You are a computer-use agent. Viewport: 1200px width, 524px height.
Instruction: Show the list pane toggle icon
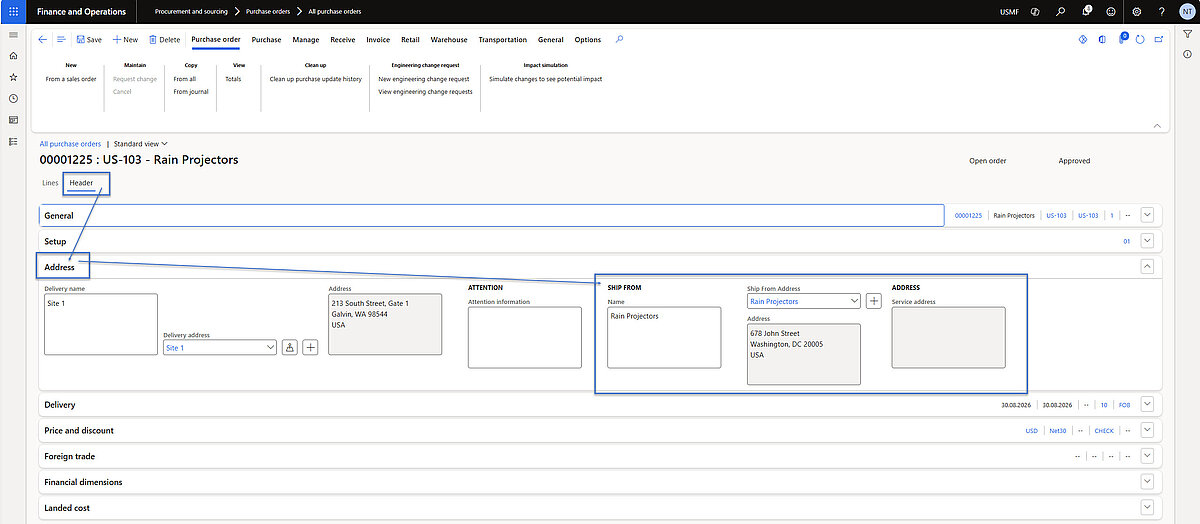[61, 39]
